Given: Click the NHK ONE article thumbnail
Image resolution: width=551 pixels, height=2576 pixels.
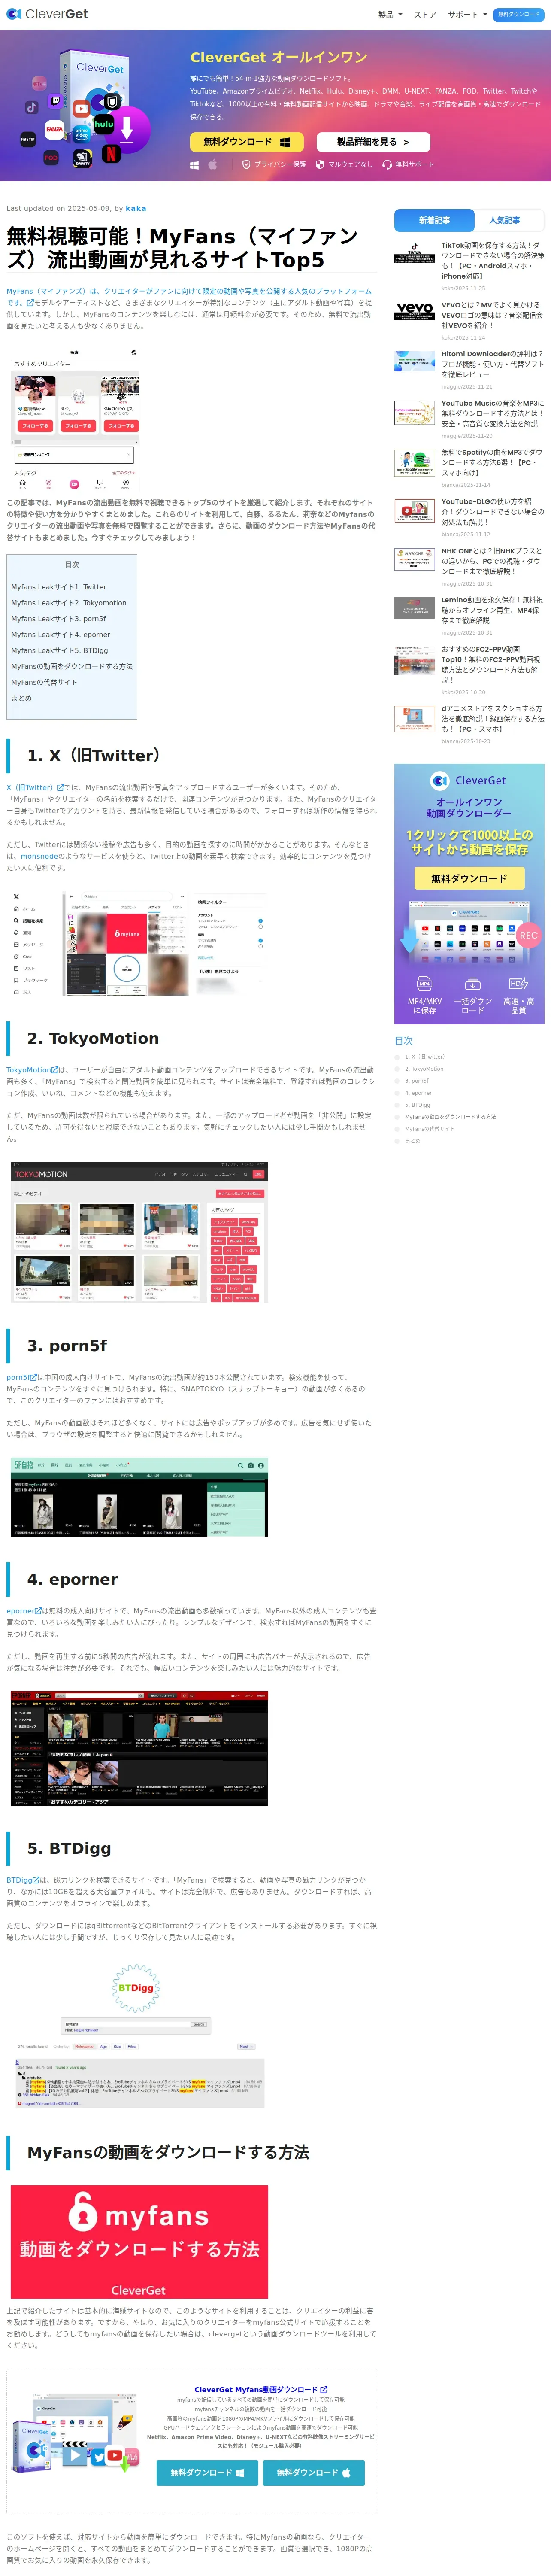Looking at the screenshot, I should (x=414, y=559).
